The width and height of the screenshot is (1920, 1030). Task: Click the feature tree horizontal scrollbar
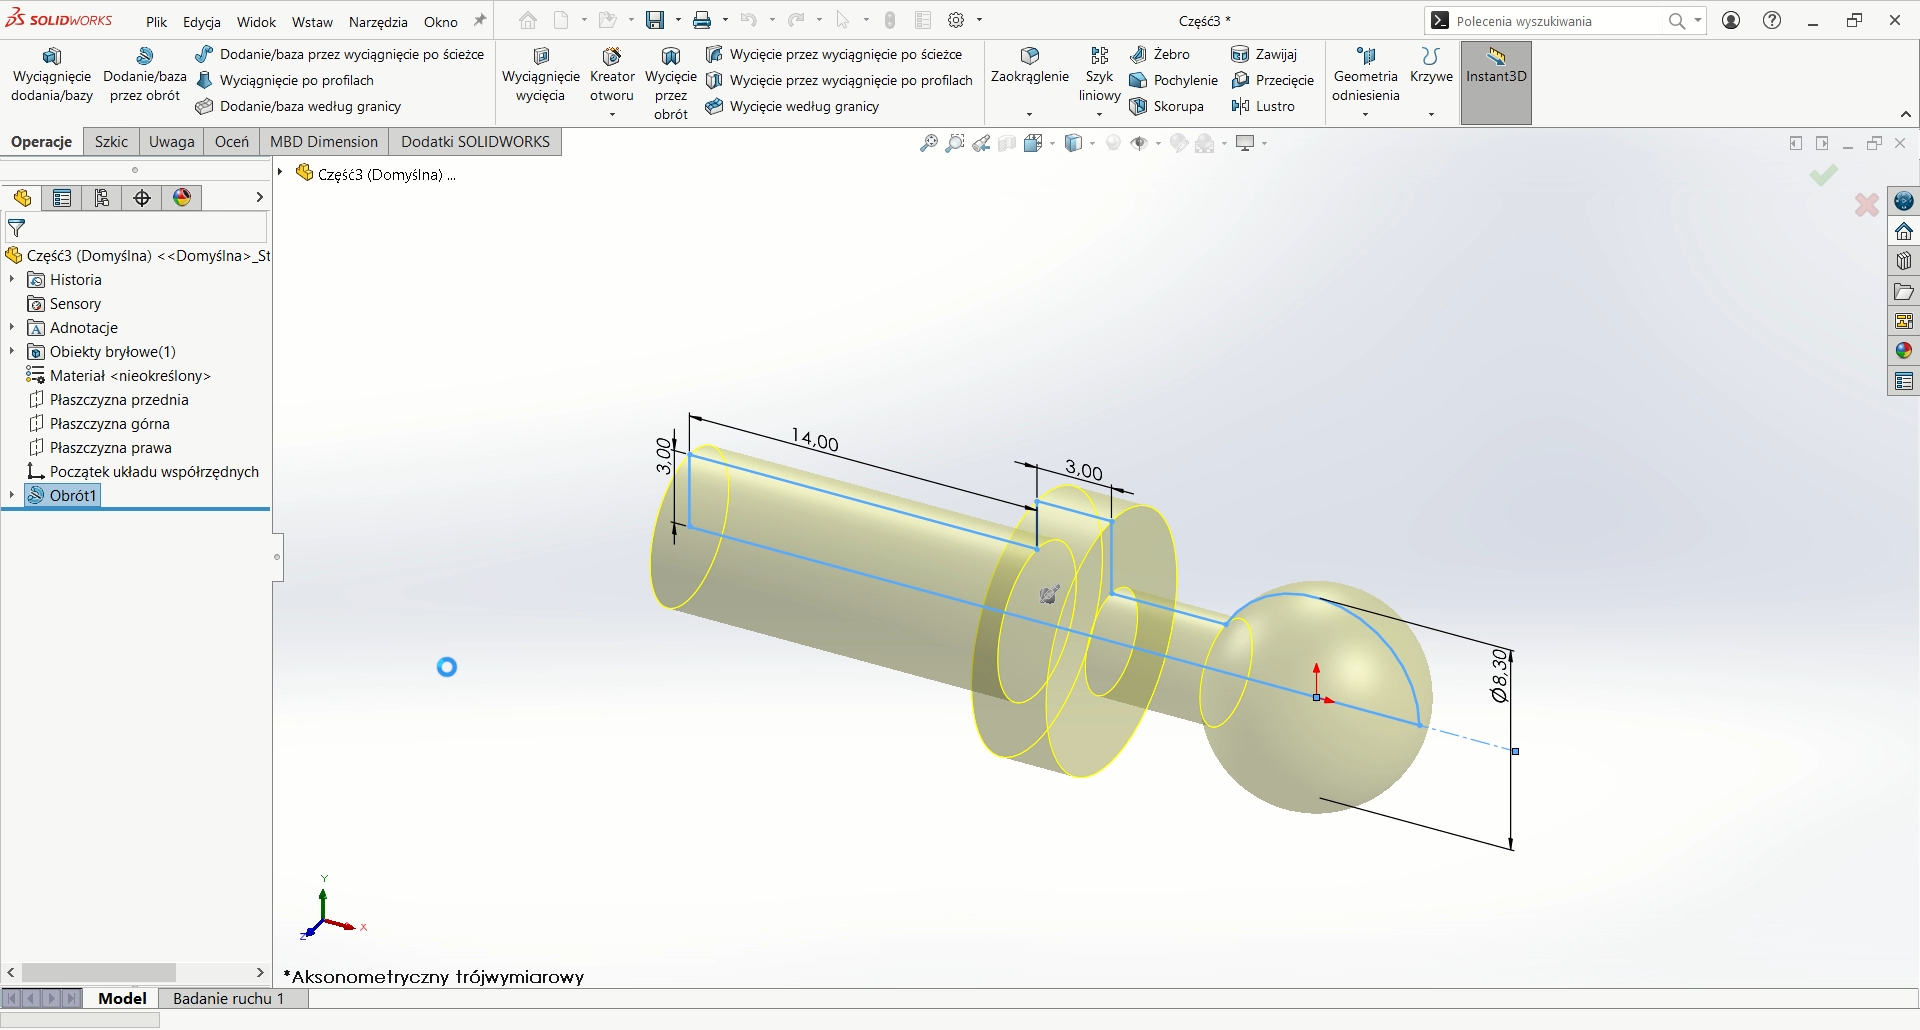click(98, 972)
